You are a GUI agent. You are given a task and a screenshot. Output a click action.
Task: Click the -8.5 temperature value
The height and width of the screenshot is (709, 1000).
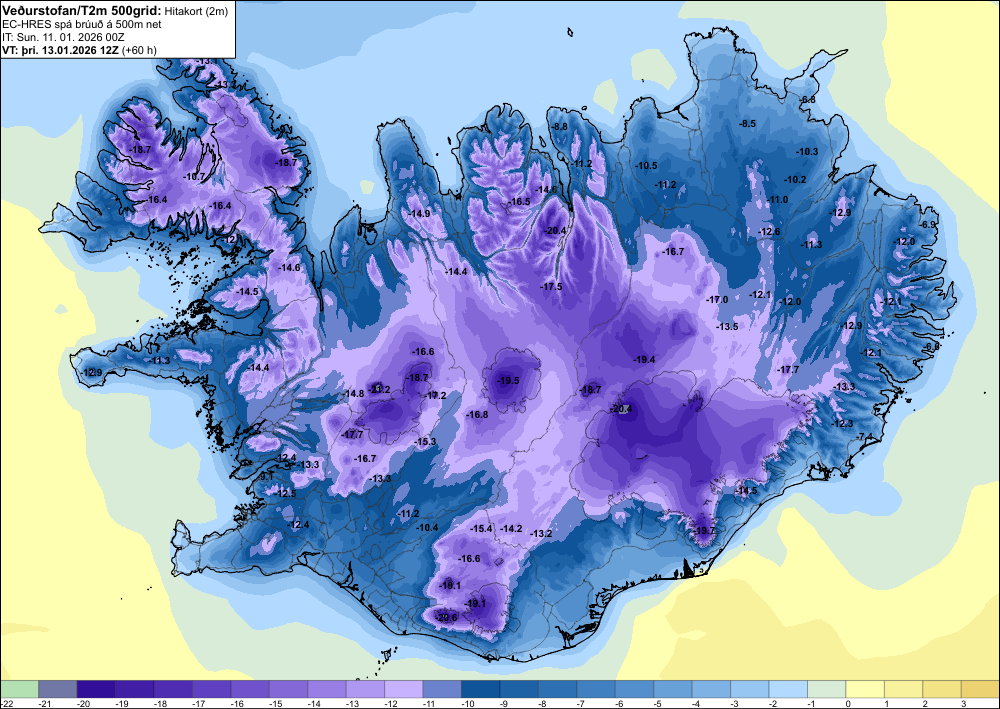click(747, 123)
